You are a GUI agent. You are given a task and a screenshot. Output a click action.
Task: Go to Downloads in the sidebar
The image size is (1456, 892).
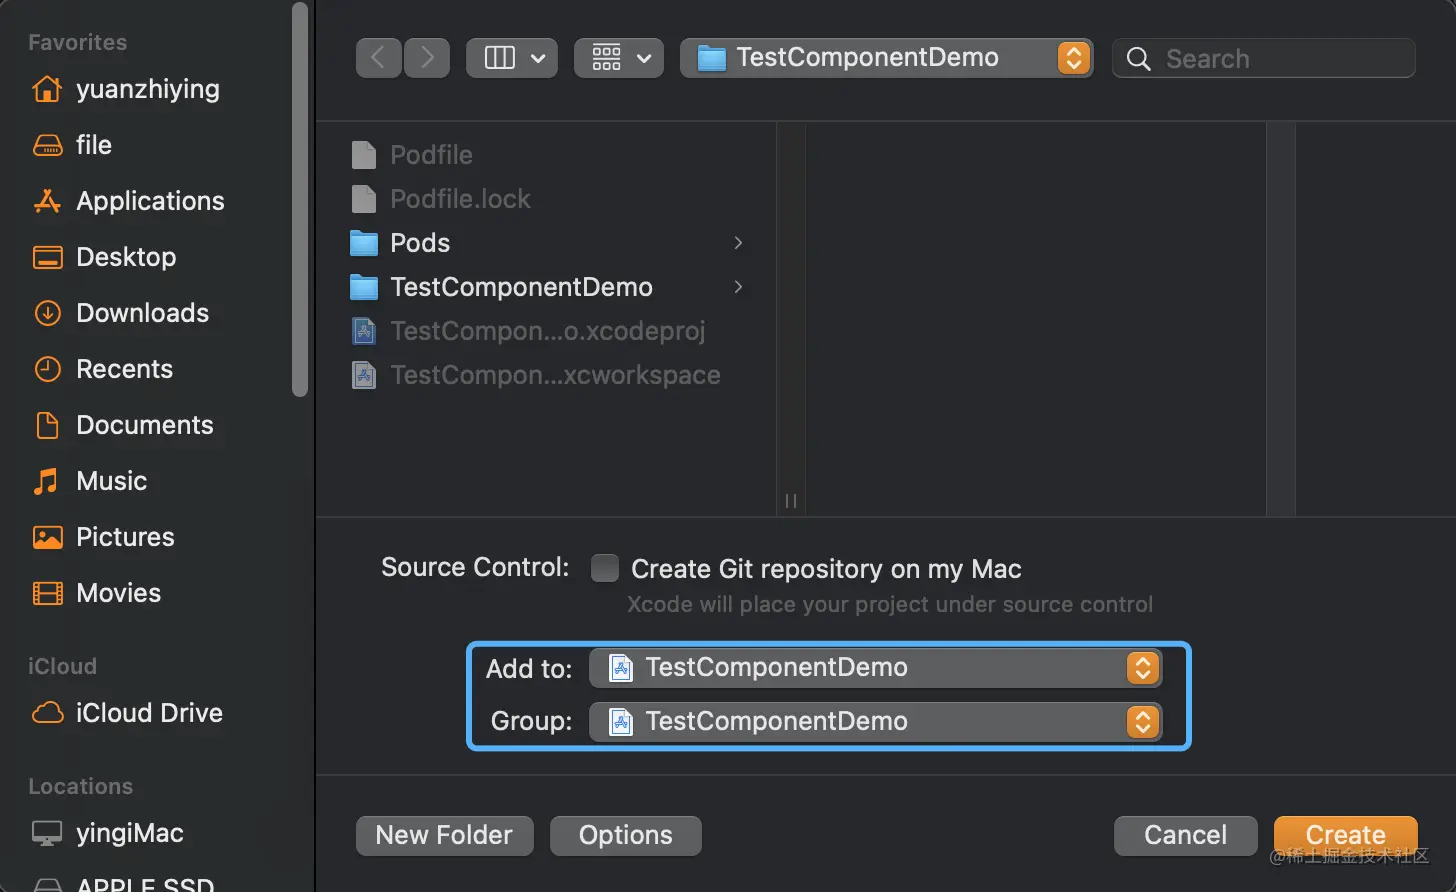point(142,313)
